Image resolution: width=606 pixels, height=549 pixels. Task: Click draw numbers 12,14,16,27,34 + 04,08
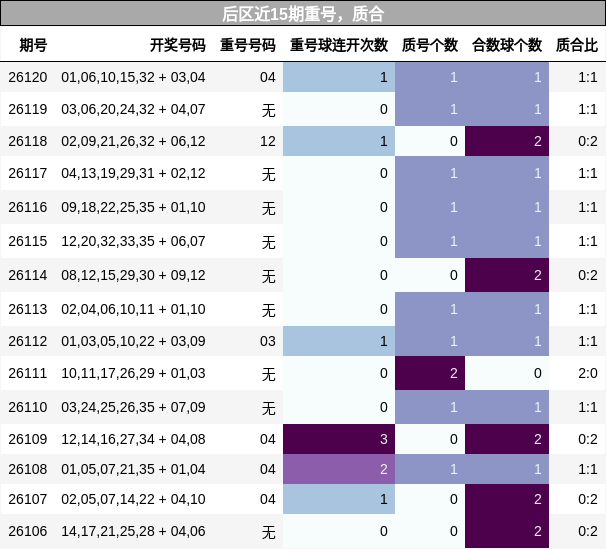coord(133,440)
